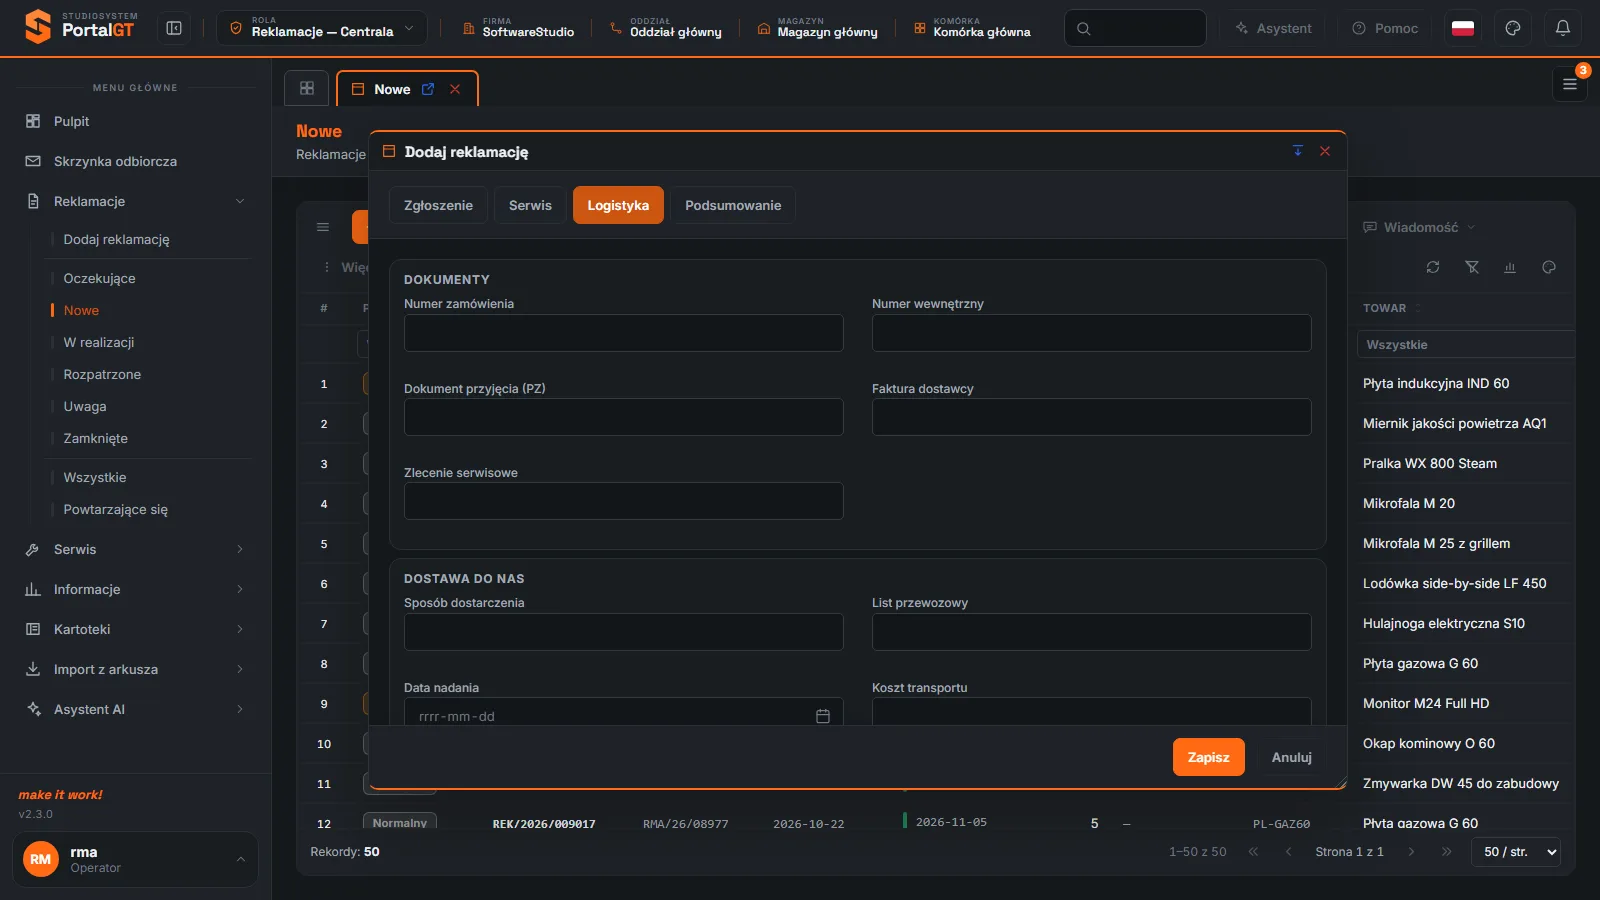Image resolution: width=1600 pixels, height=900 pixels.
Task: Open the notifications bell
Action: (x=1563, y=28)
